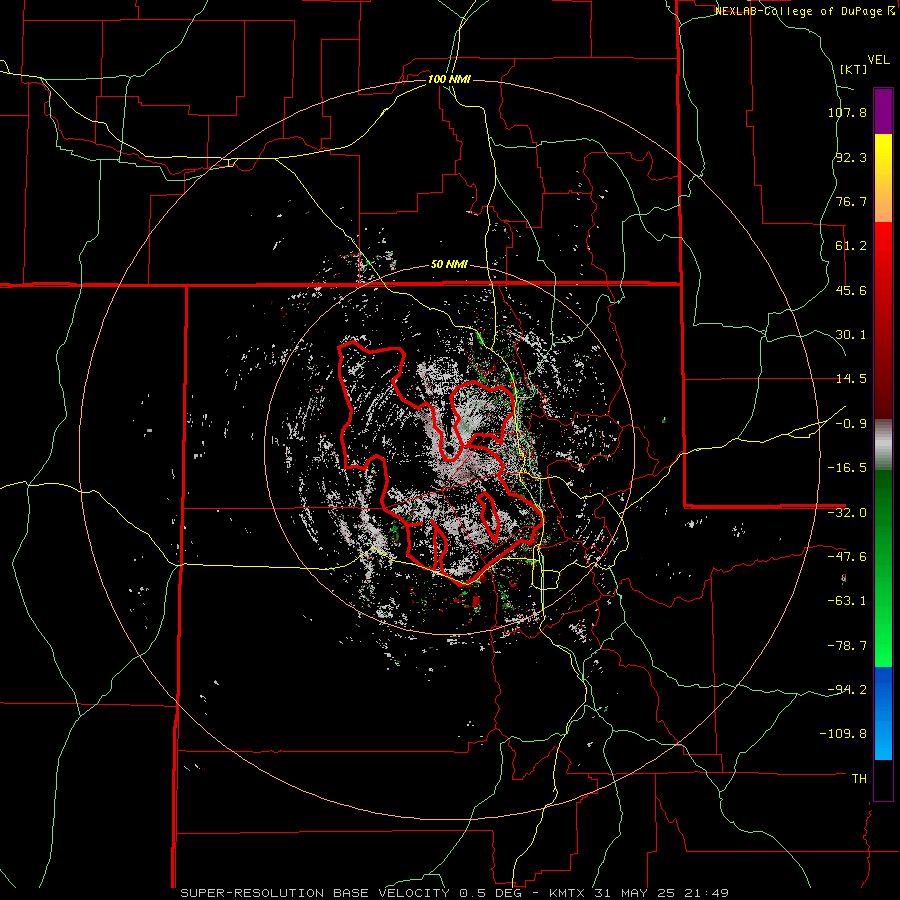Viewport: 900px width, 900px height.
Task: Click the VEL legend title
Action: pyautogui.click(x=879, y=60)
